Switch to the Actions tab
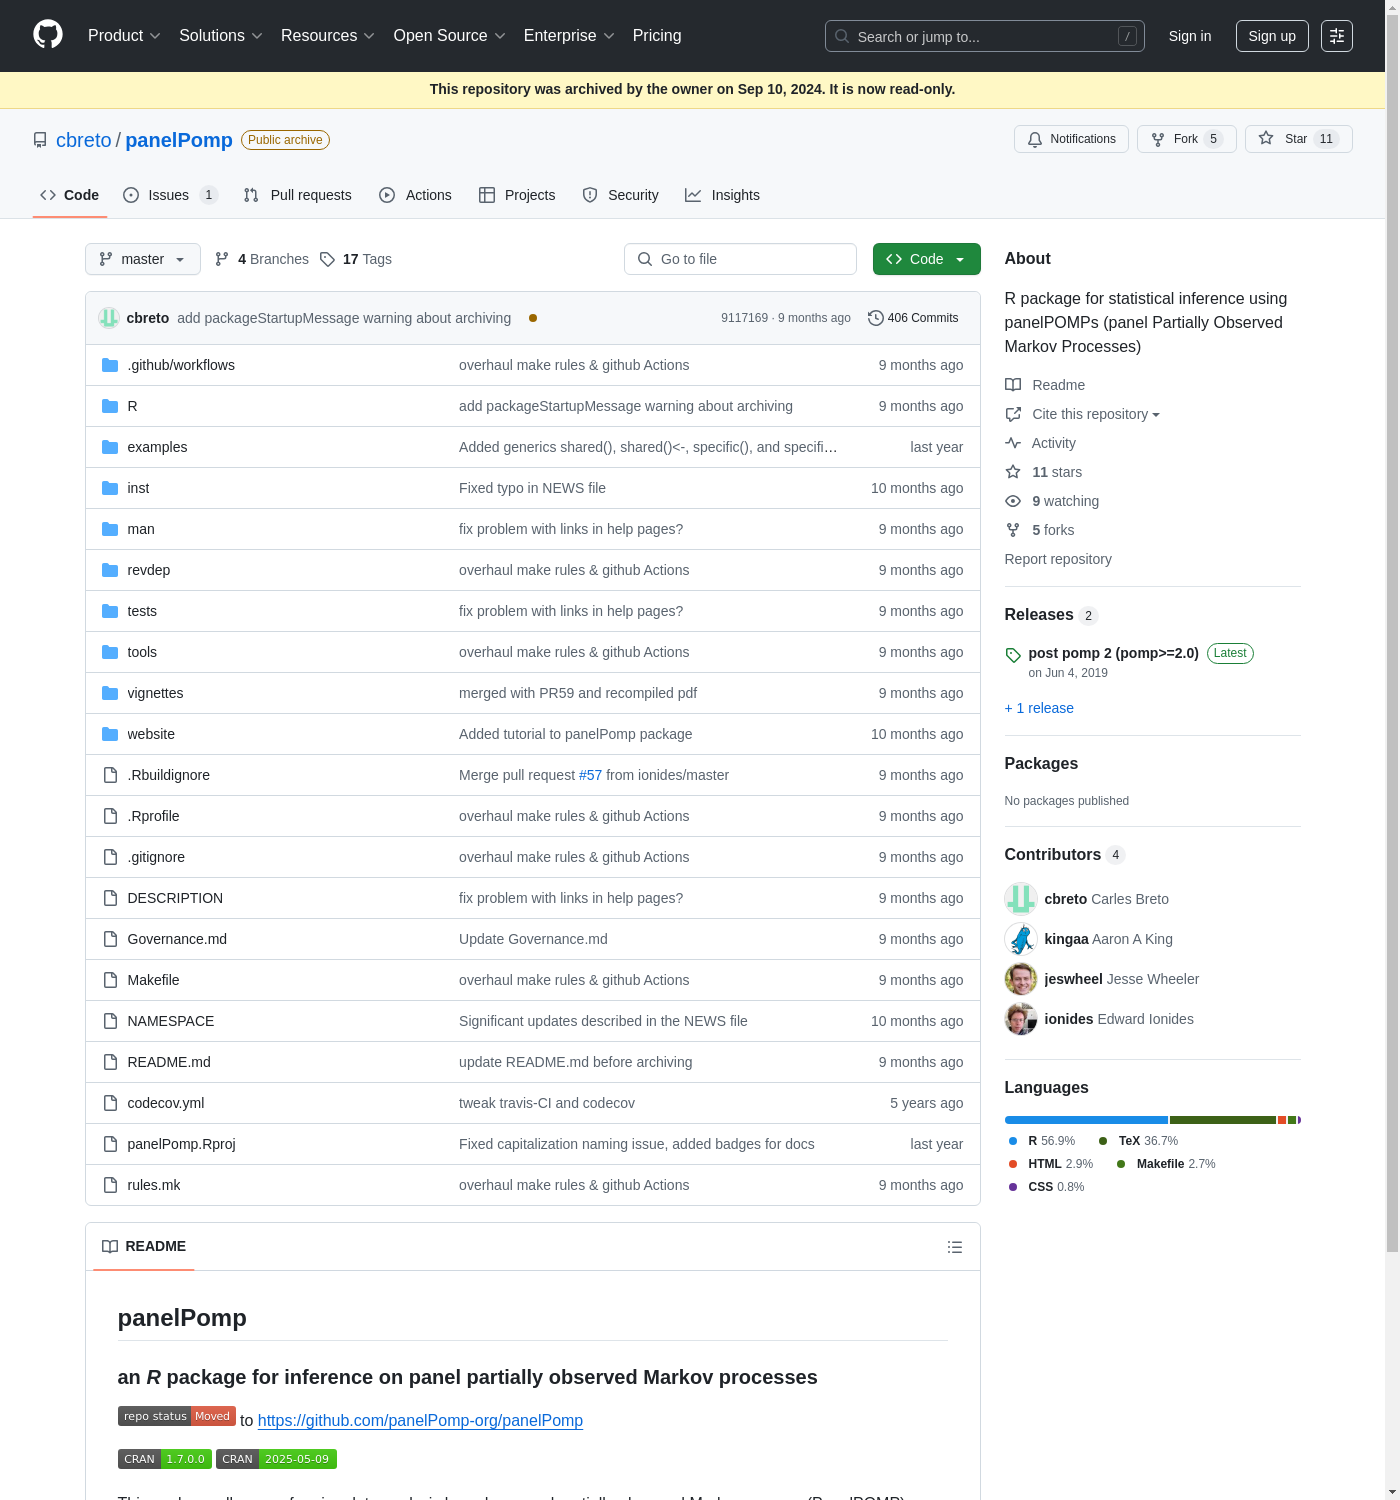The image size is (1400, 1500). (x=415, y=195)
